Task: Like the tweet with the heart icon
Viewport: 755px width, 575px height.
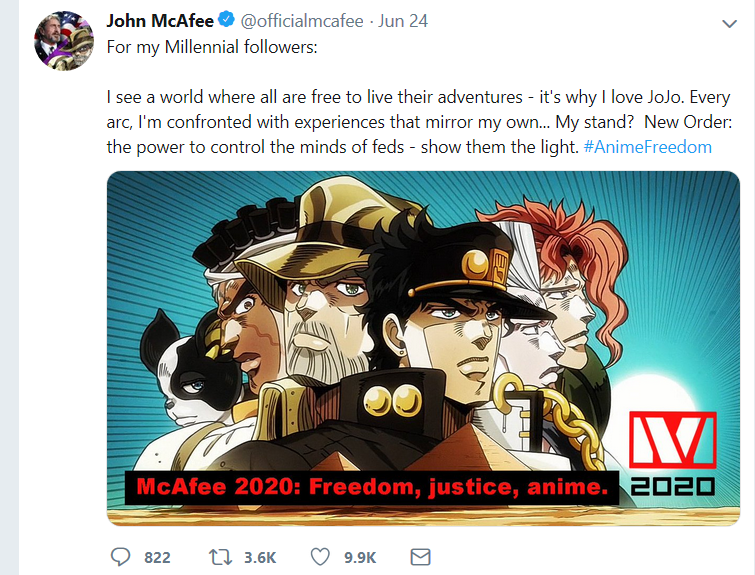Action: coord(320,557)
